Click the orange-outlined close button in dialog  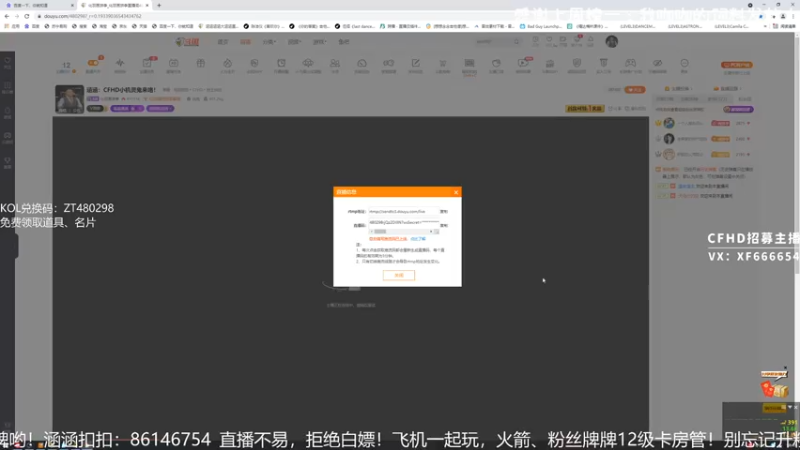[x=398, y=275]
